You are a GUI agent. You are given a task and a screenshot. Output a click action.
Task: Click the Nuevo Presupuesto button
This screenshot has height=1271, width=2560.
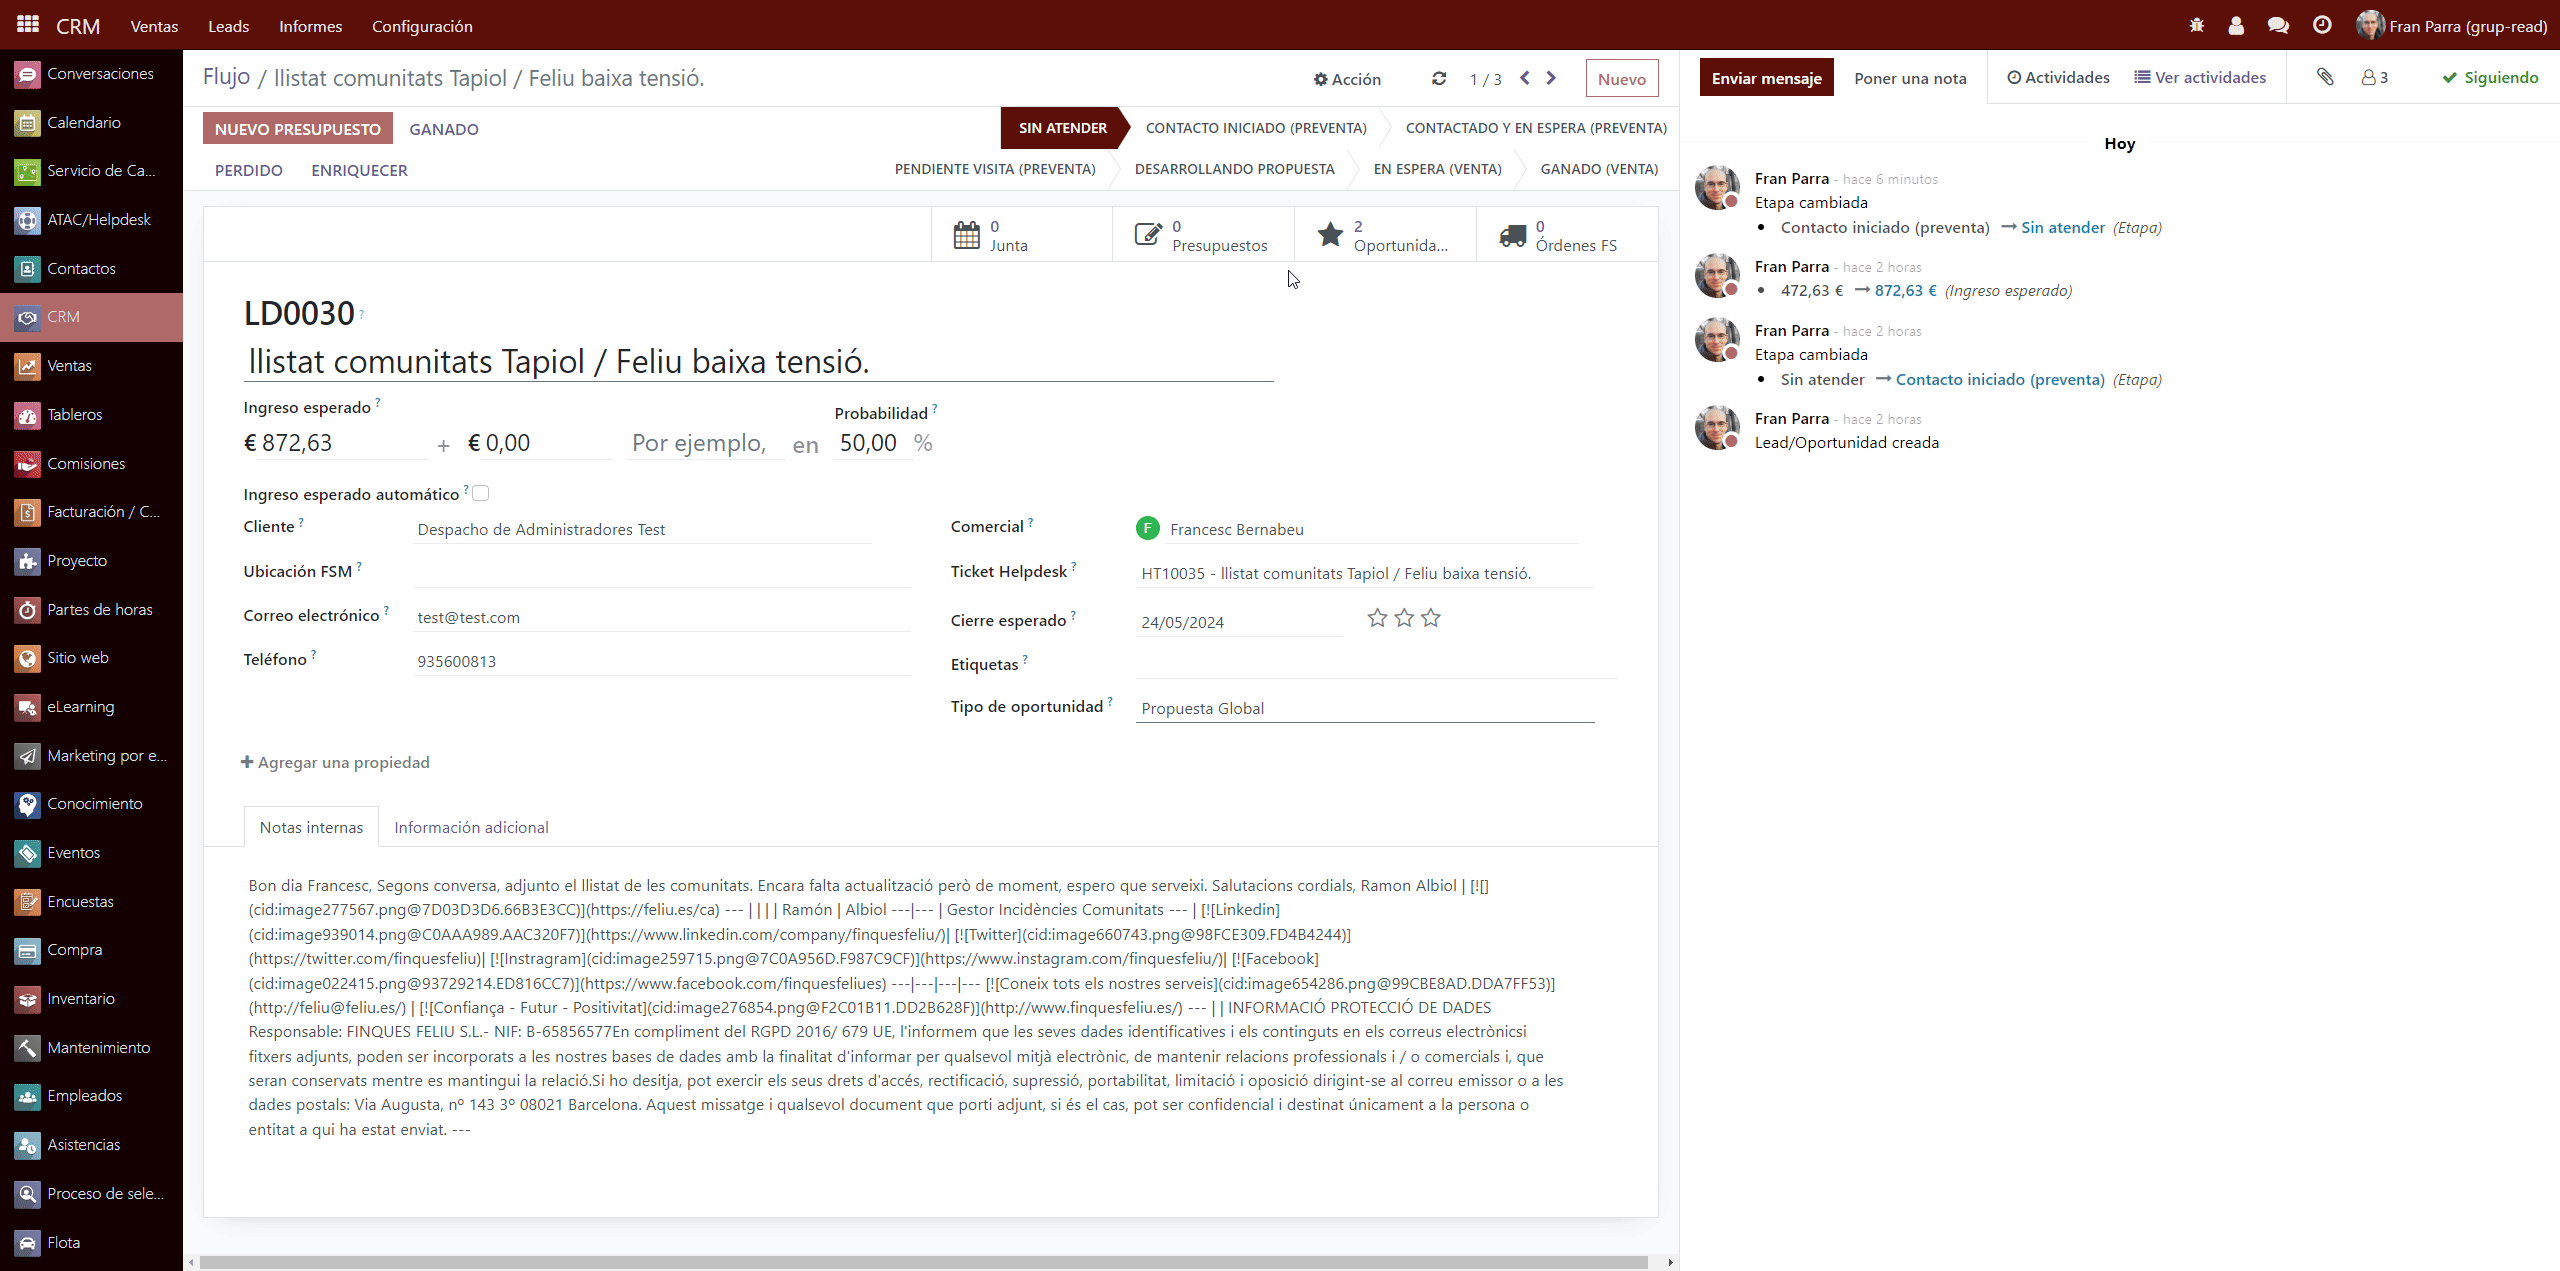pos(297,129)
